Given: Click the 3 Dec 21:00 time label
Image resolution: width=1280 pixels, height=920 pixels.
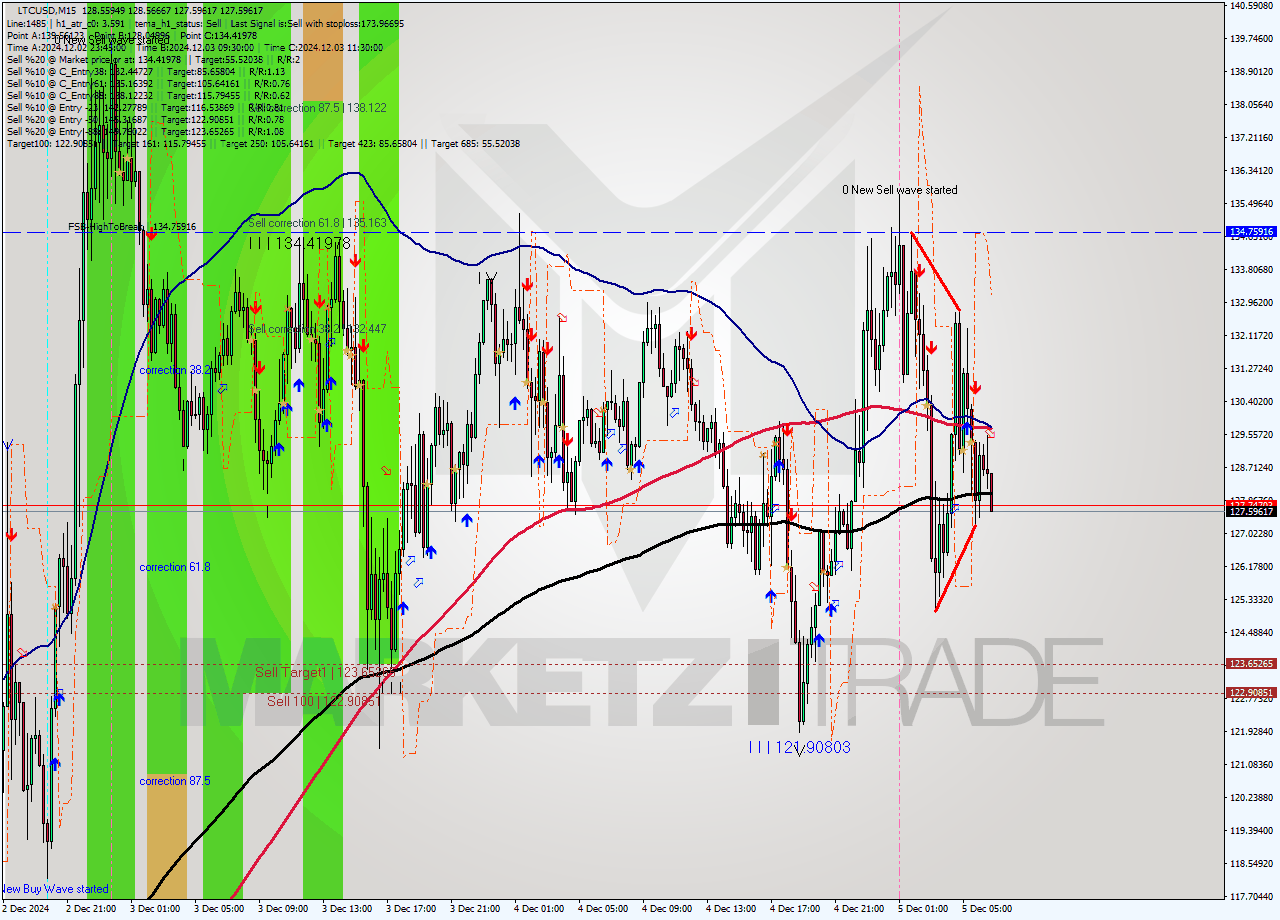Looking at the screenshot, I should coord(476,909).
